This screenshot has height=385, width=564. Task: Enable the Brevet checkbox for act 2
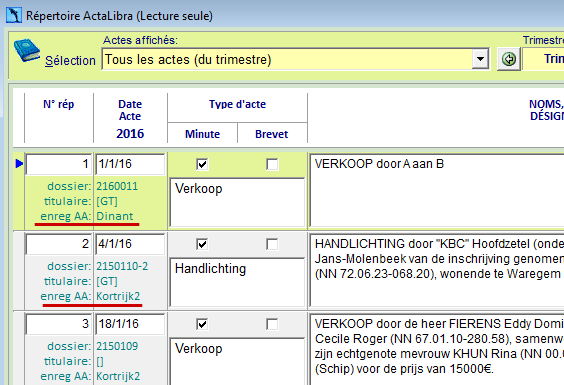(x=272, y=244)
